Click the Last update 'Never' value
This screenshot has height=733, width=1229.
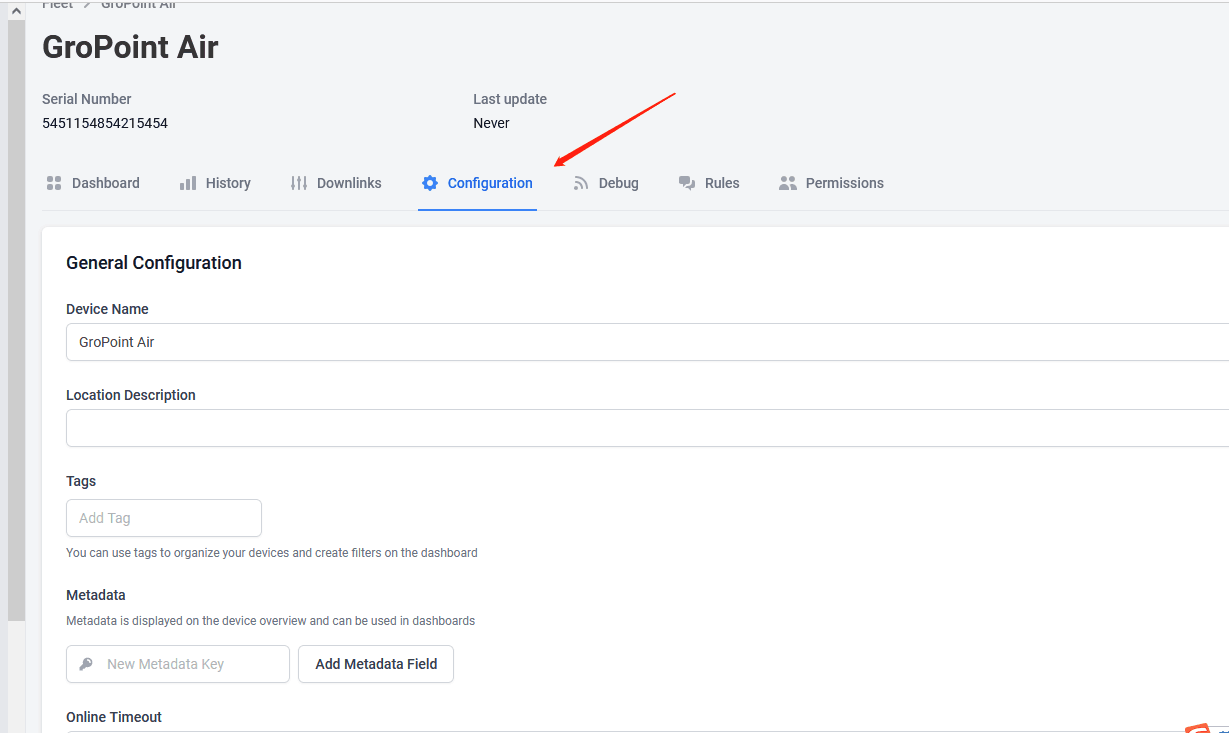coord(491,123)
